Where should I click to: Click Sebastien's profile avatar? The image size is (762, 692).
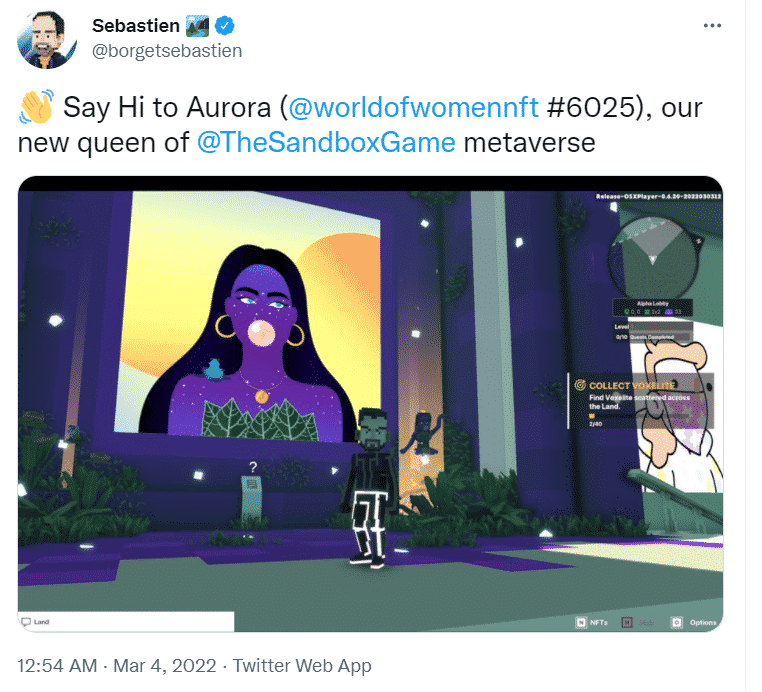pyautogui.click(x=47, y=39)
